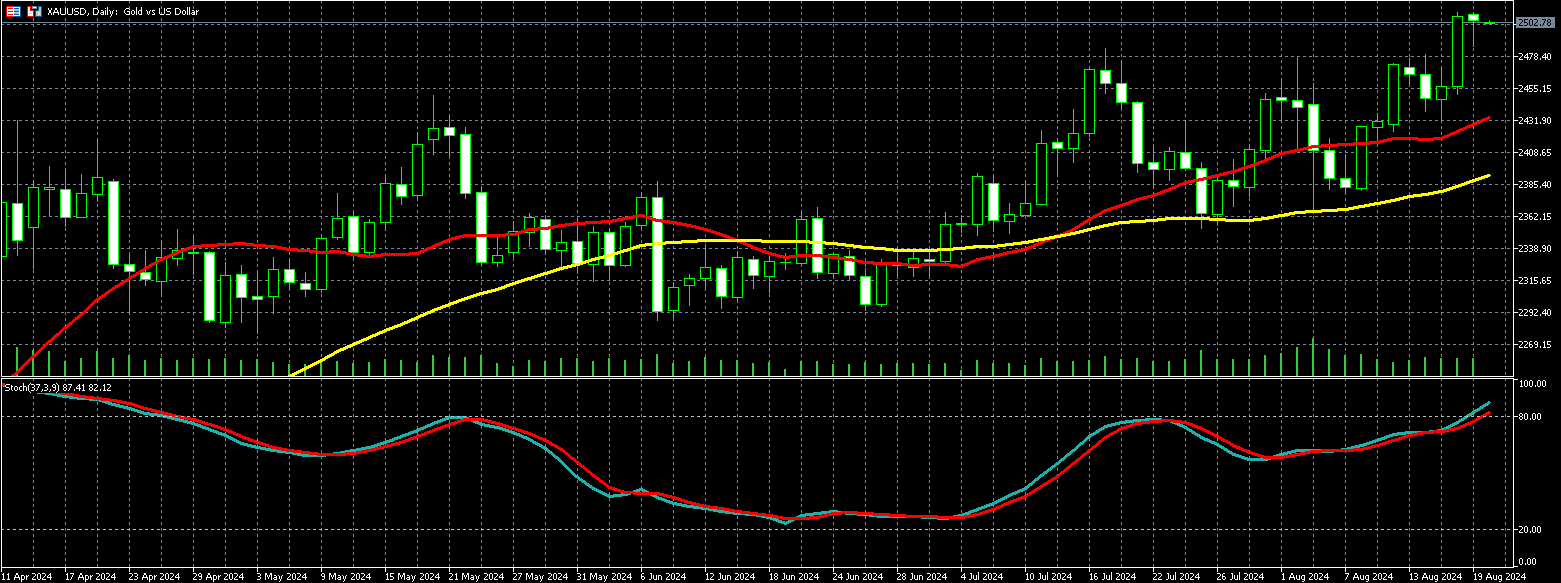Viewport: 1561px width, 583px height.
Task: Click the 2269.15 price axis label
Action: click(x=1533, y=345)
